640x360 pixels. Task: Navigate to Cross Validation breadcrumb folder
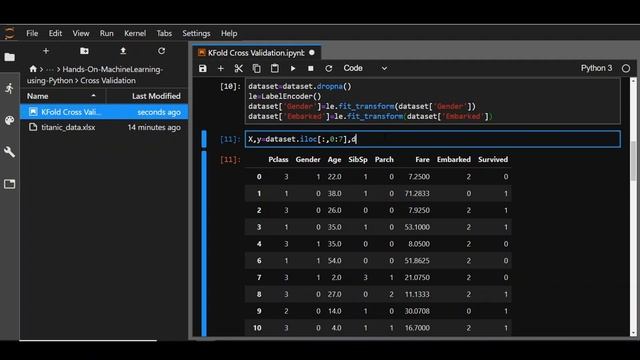pyautogui.click(x=108, y=80)
